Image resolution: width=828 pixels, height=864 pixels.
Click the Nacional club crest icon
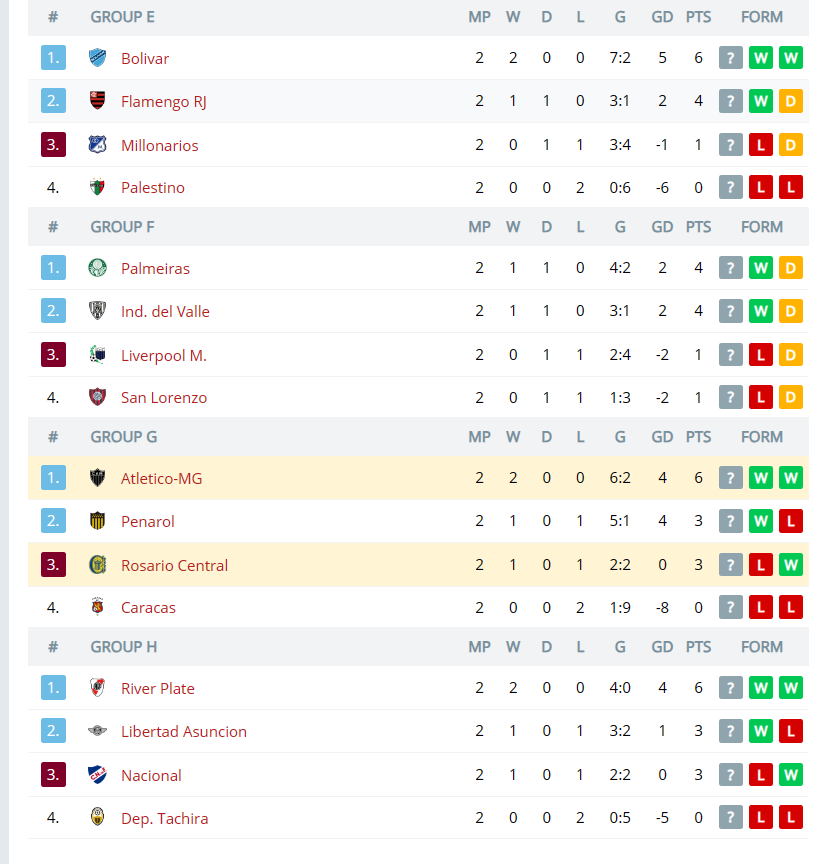(x=98, y=775)
